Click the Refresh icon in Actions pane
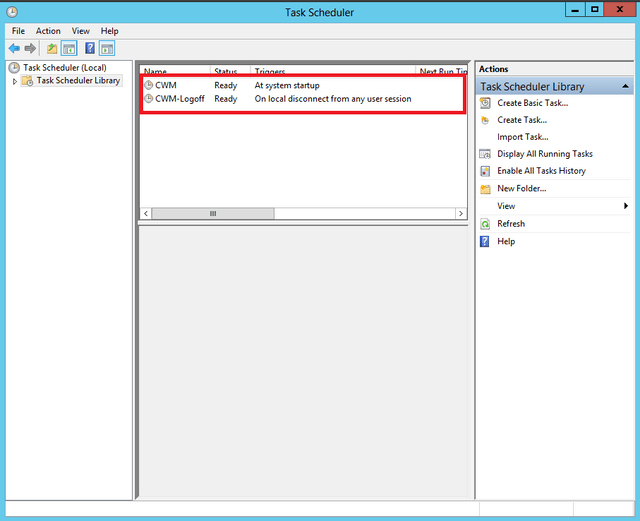 (485, 224)
